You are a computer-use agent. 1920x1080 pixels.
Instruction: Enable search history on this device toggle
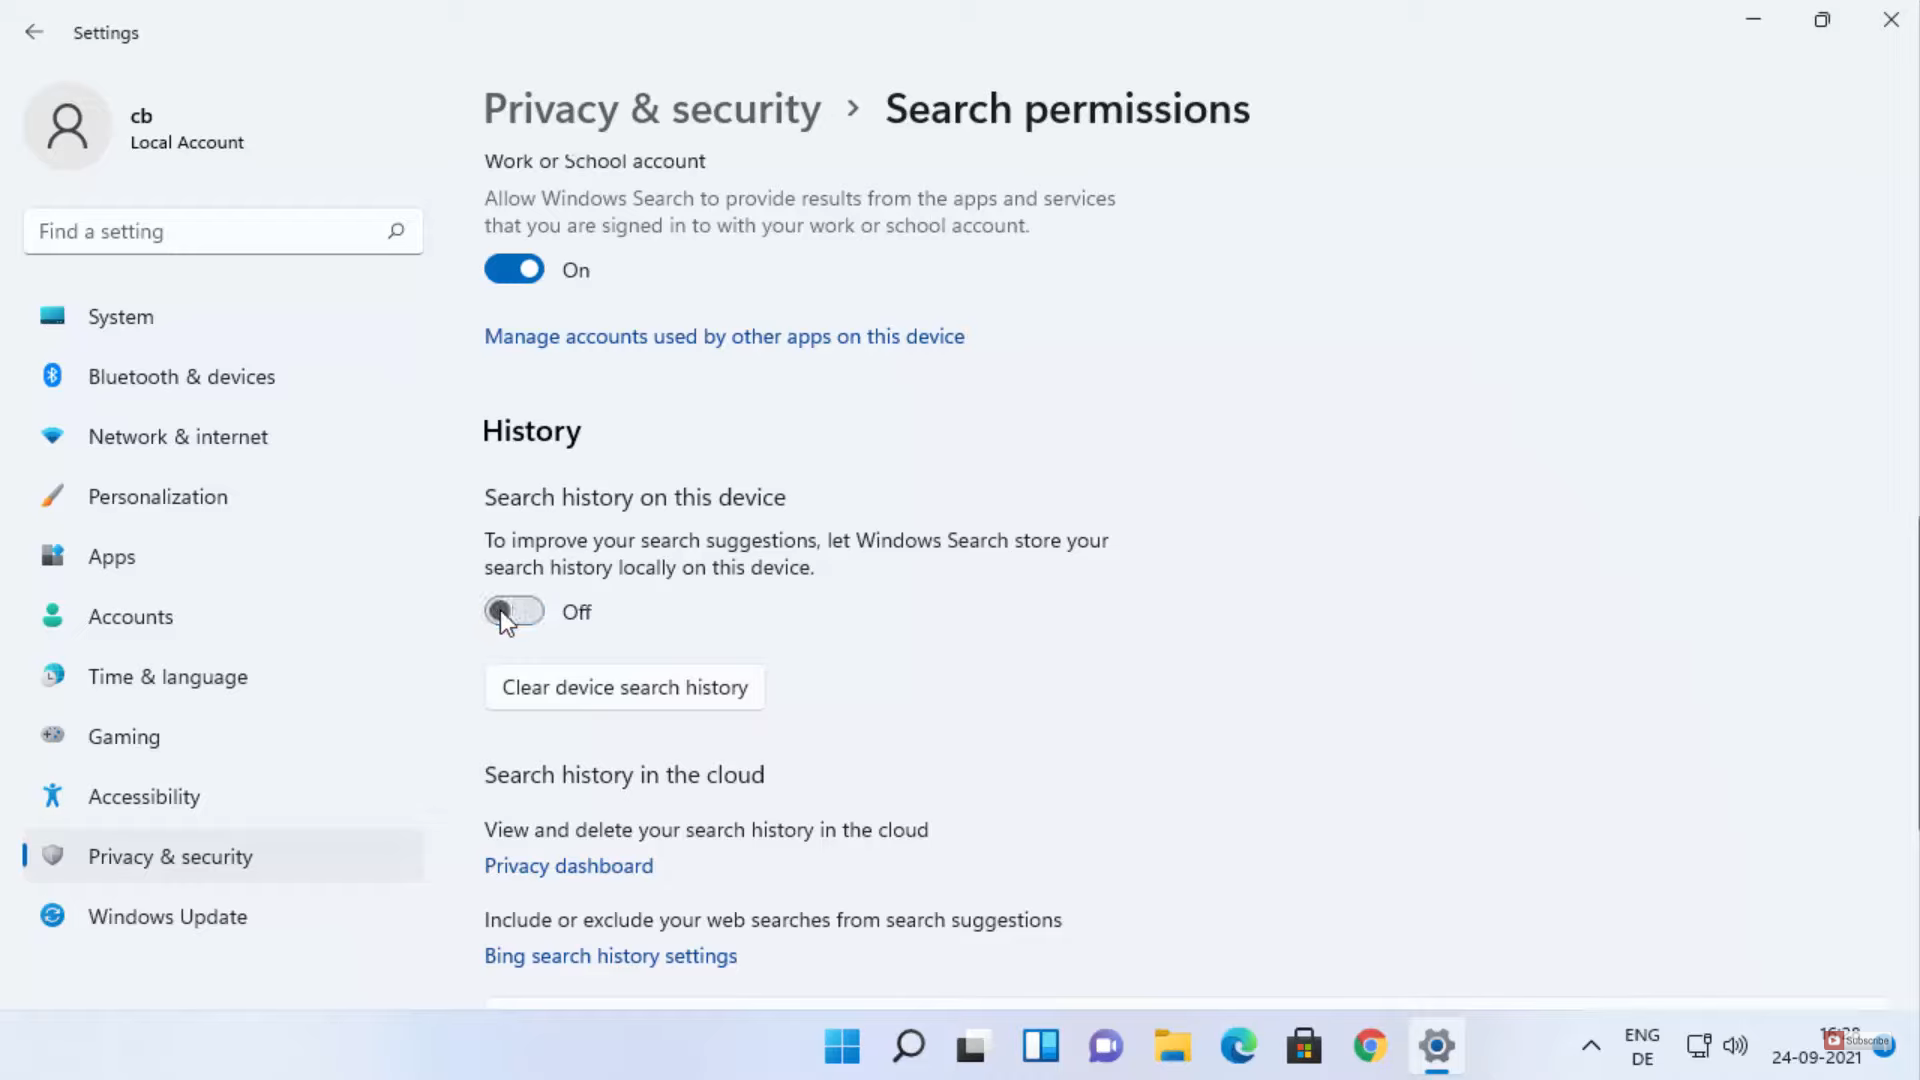click(x=514, y=611)
